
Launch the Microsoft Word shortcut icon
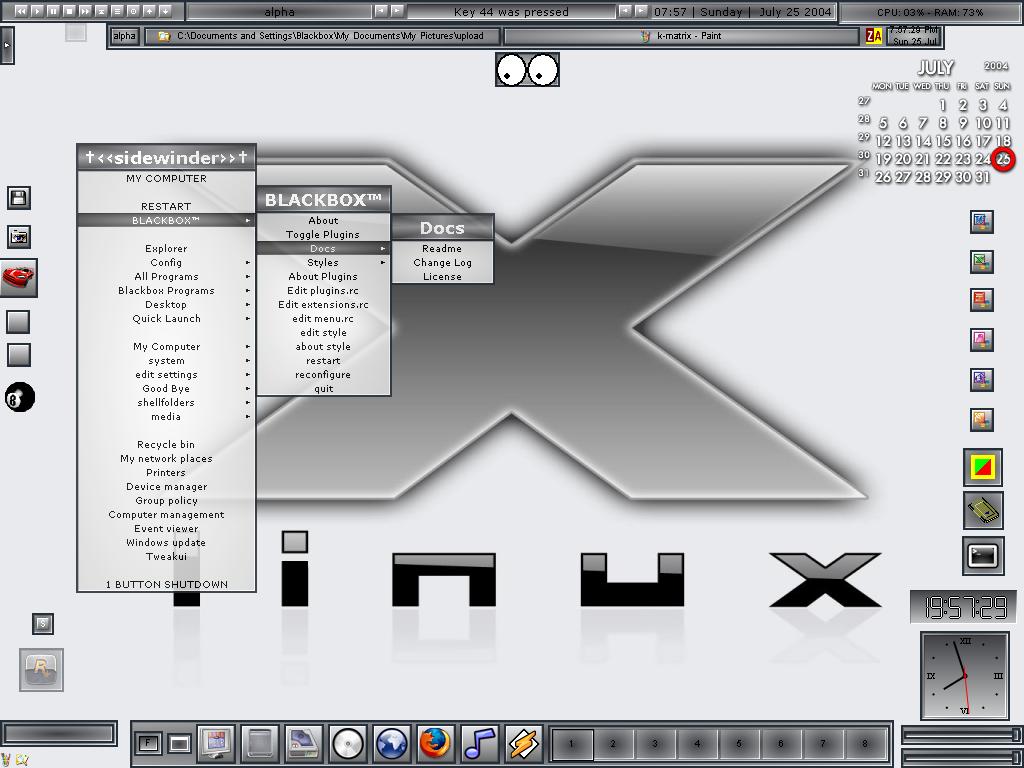click(x=982, y=222)
